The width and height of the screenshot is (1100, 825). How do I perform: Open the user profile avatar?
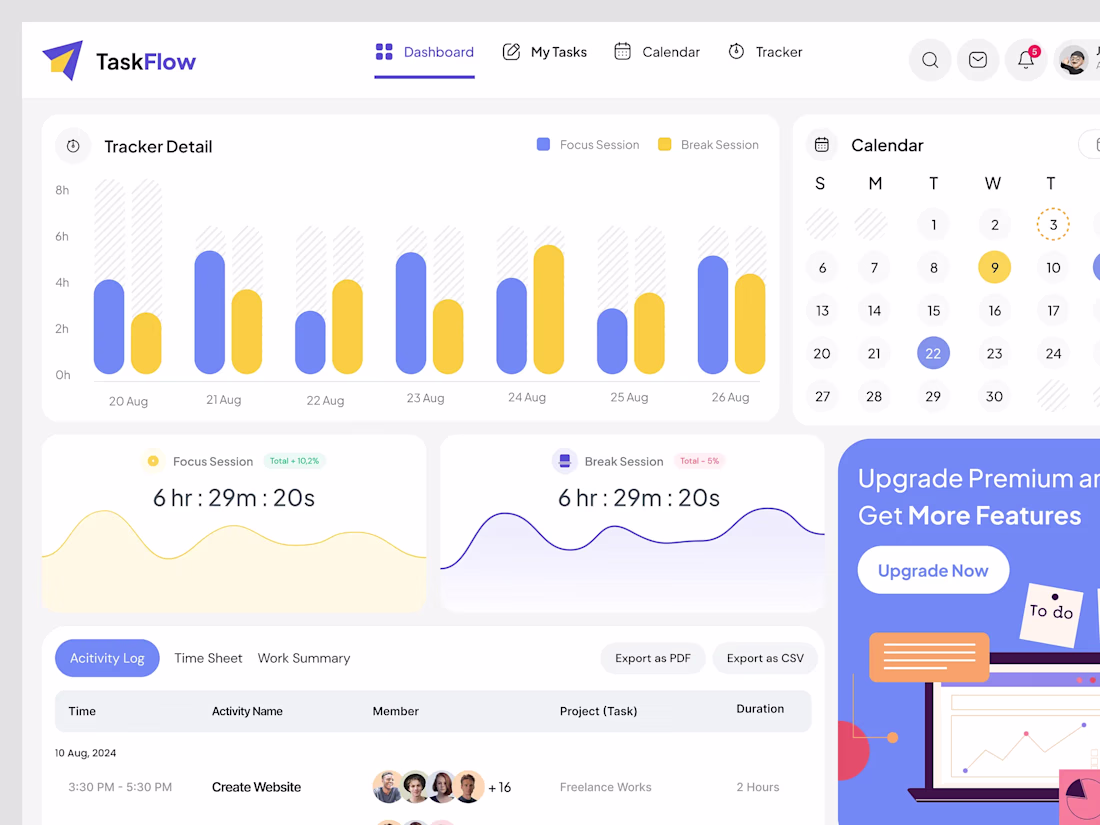1073,60
